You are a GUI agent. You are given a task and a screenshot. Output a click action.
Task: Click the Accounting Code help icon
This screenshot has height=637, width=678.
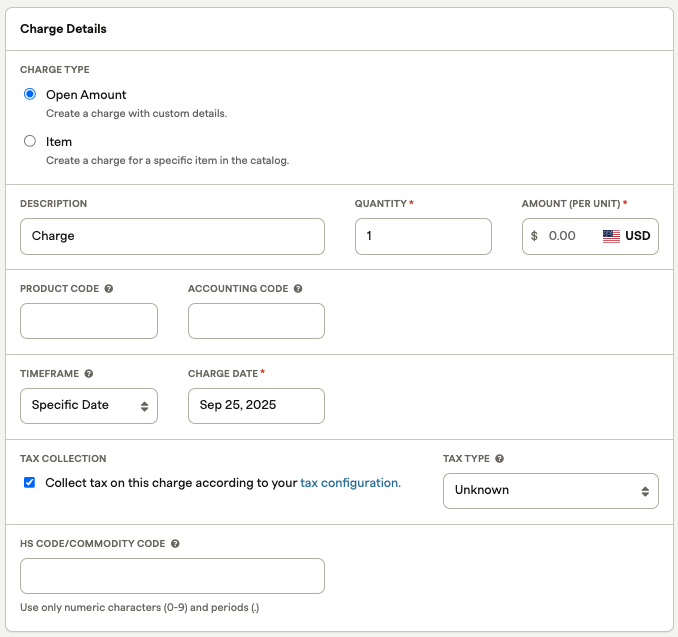(298, 289)
